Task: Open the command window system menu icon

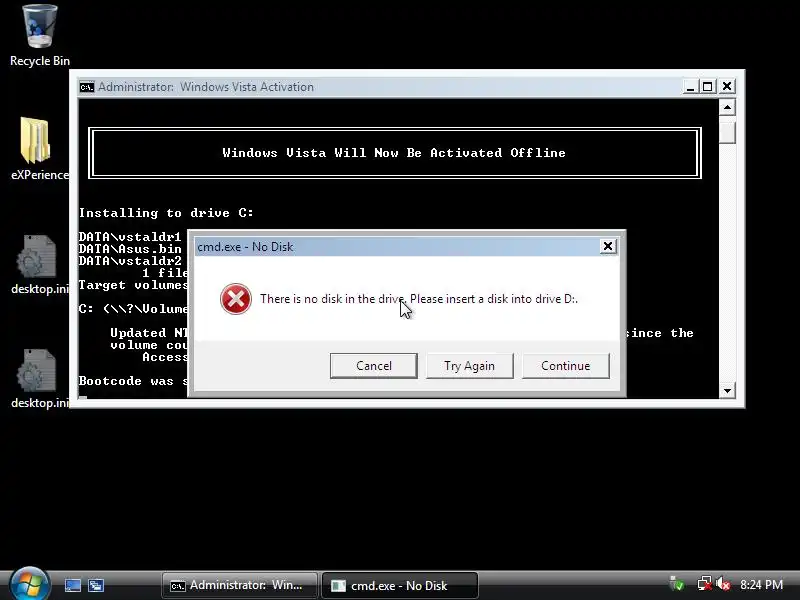Action: point(87,87)
